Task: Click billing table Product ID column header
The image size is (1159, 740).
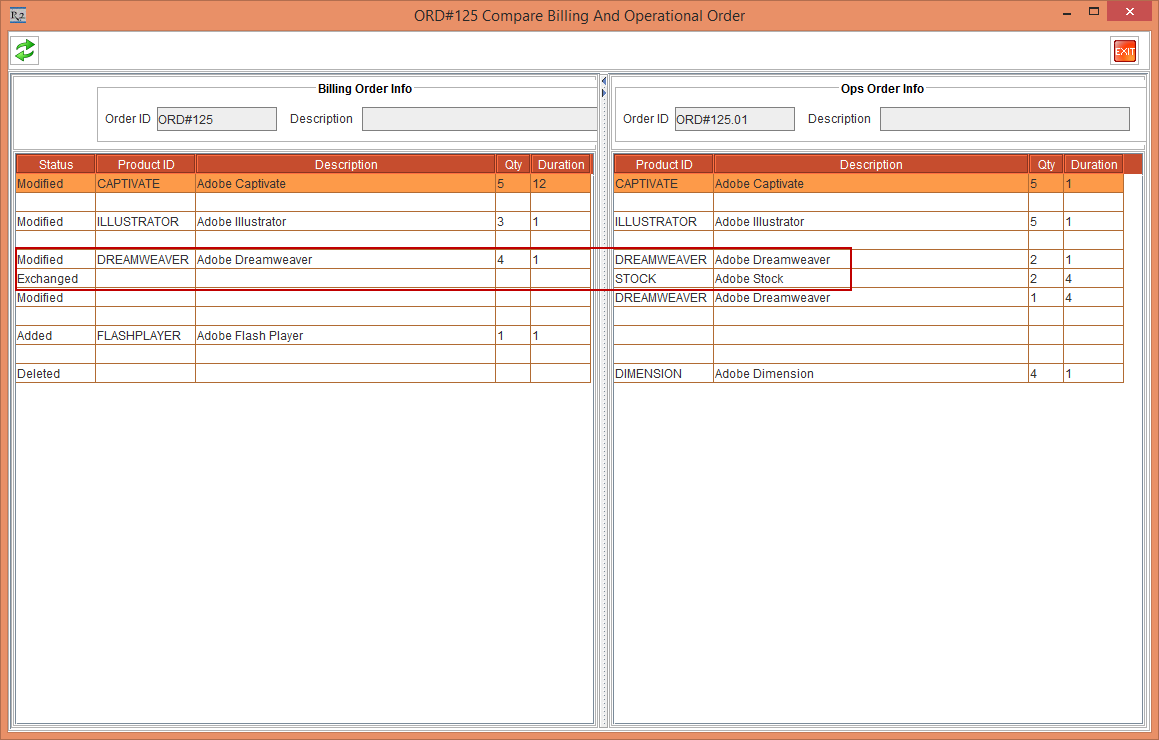Action: (x=146, y=165)
